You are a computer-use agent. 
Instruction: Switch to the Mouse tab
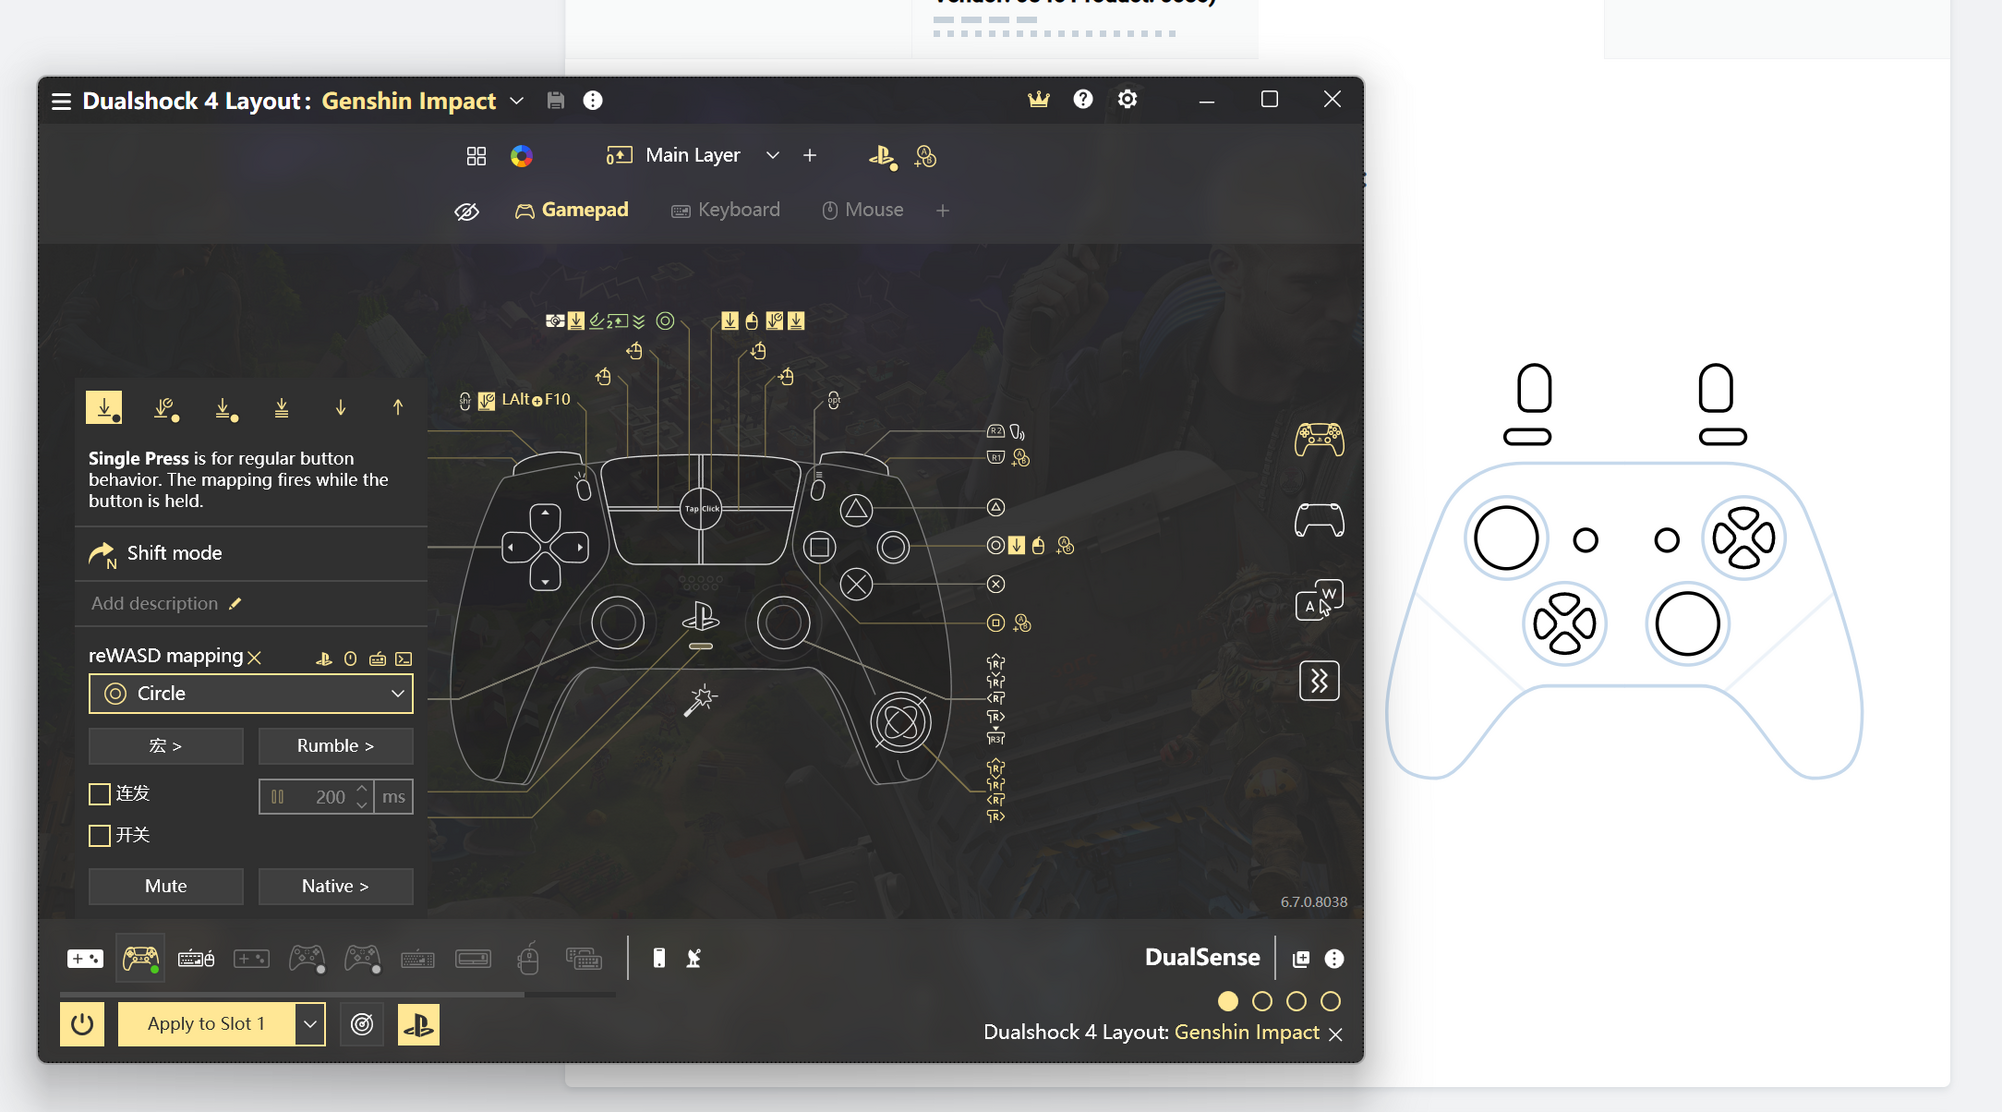(x=863, y=210)
